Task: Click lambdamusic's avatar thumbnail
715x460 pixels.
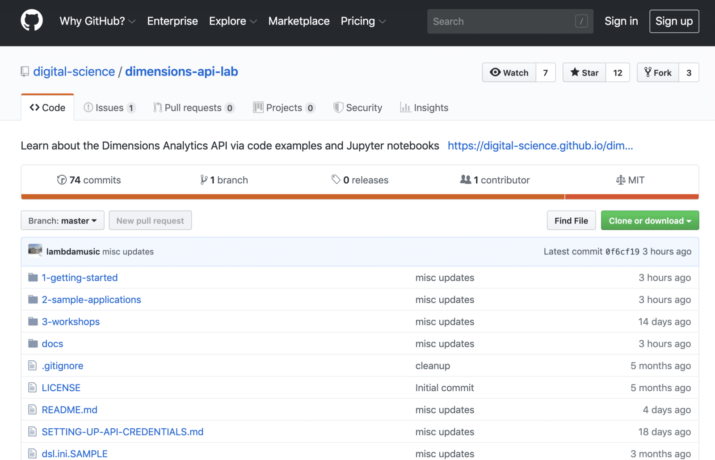Action: point(35,251)
